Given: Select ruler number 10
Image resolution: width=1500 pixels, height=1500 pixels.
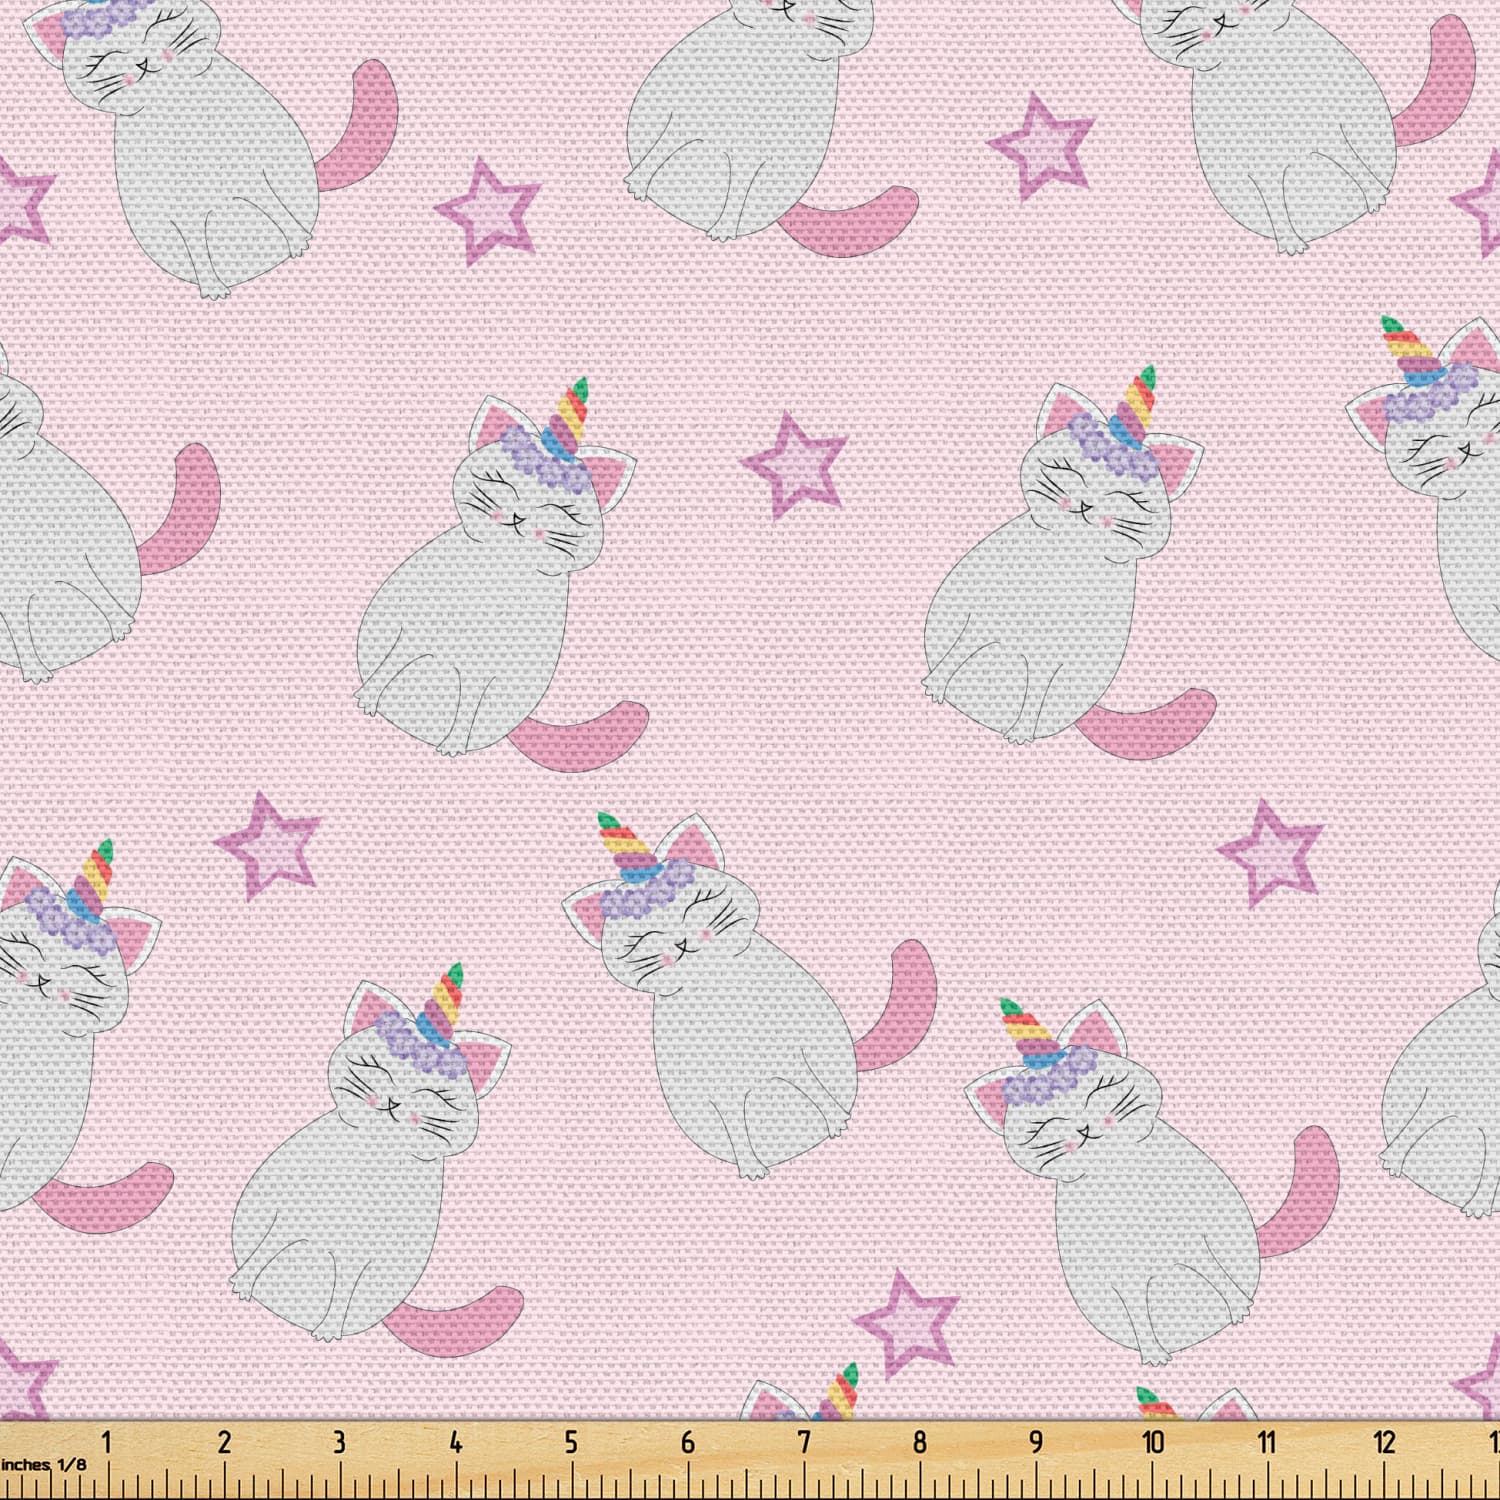Looking at the screenshot, I should (x=1152, y=1442).
